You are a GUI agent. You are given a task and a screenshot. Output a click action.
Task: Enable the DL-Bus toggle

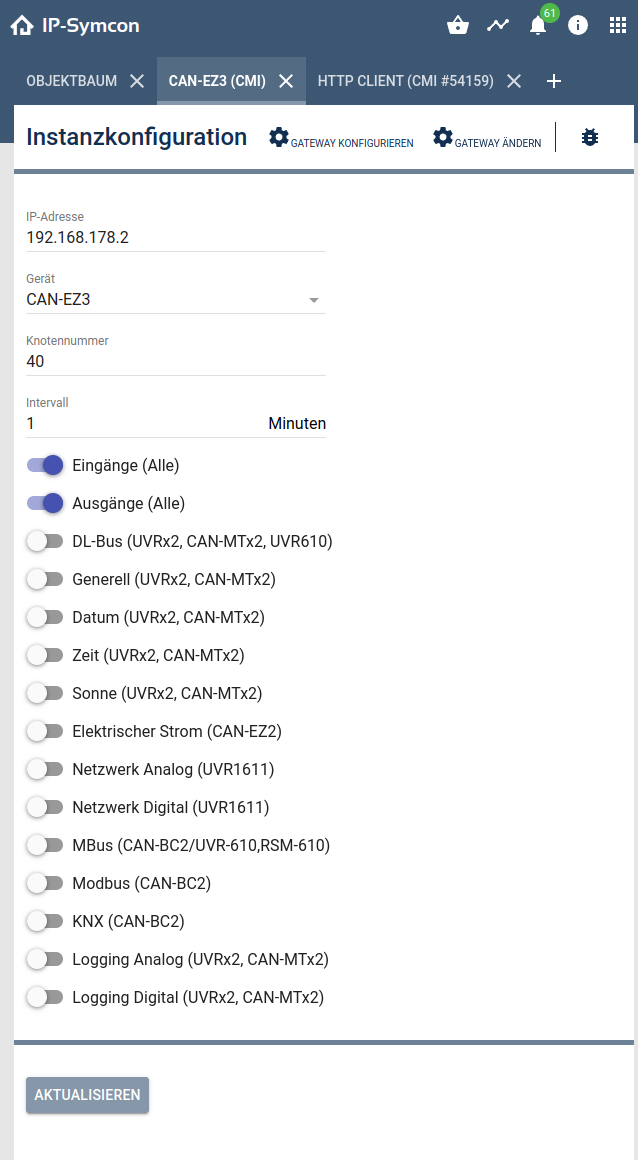pos(45,541)
